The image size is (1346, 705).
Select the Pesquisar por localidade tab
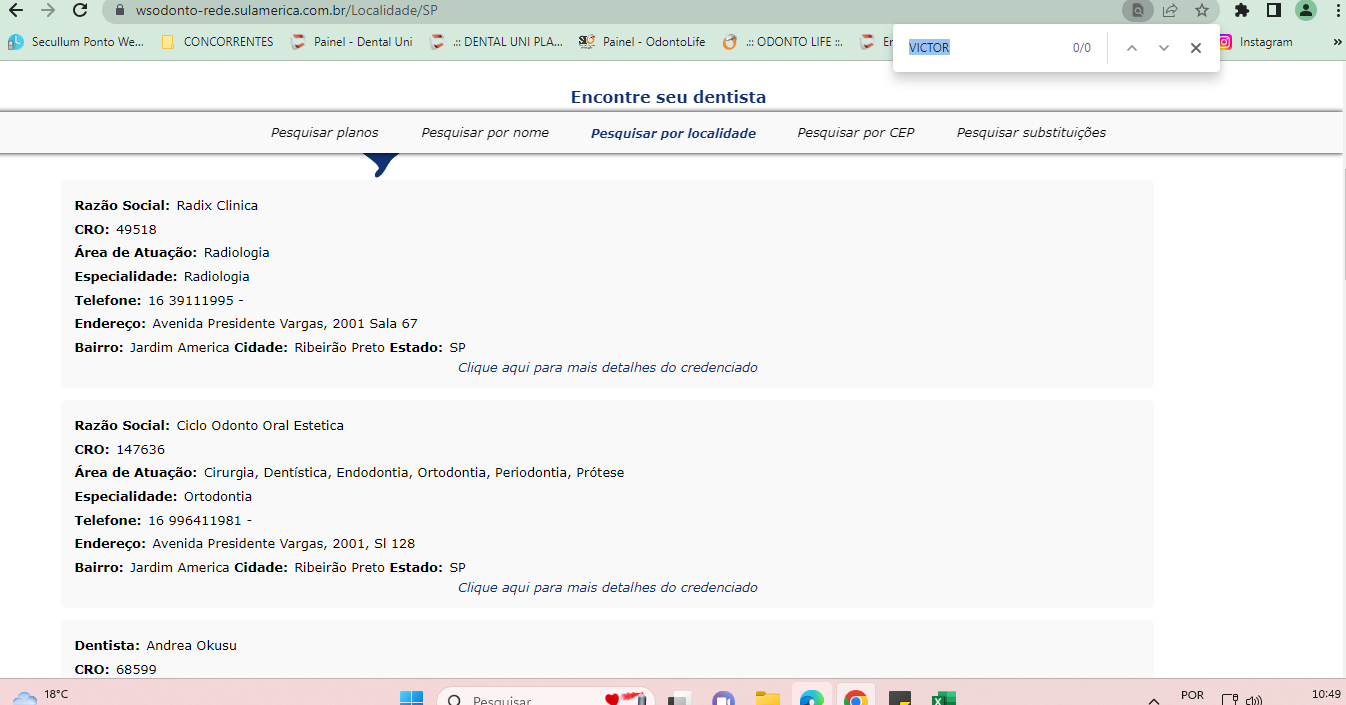(x=673, y=132)
